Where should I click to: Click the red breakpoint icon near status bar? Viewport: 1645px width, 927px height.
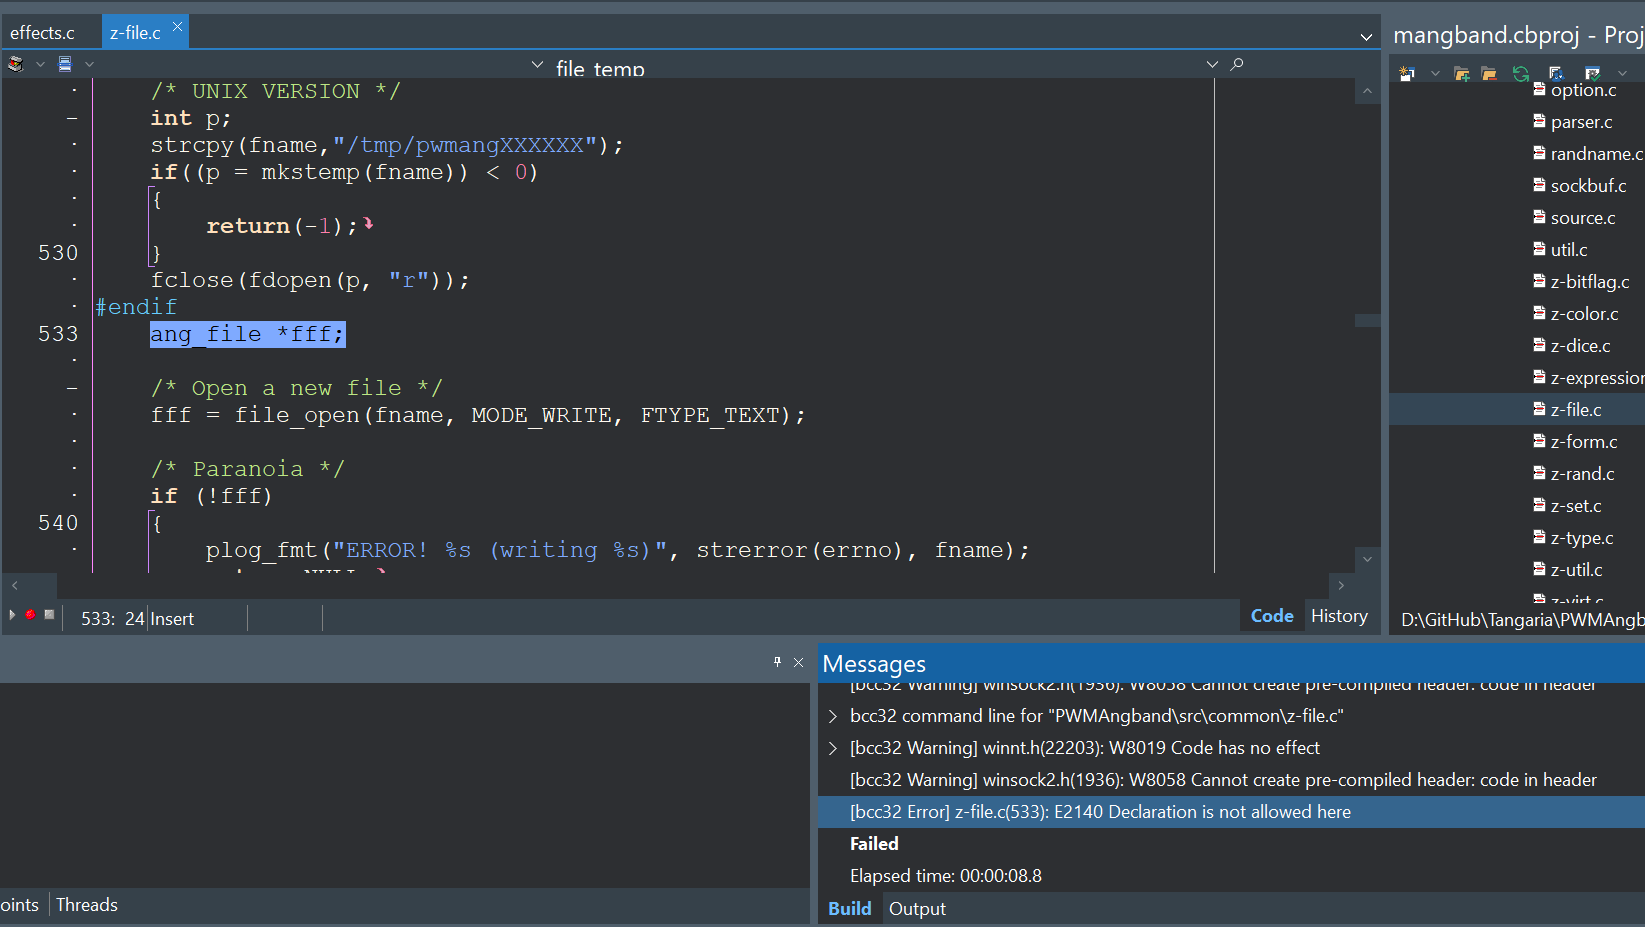28,617
